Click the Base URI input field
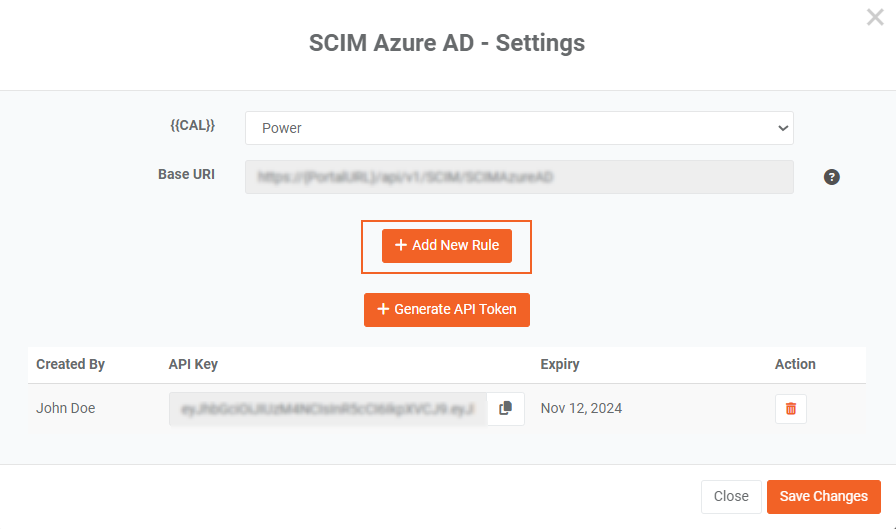This screenshot has height=529, width=896. pyautogui.click(x=518, y=177)
